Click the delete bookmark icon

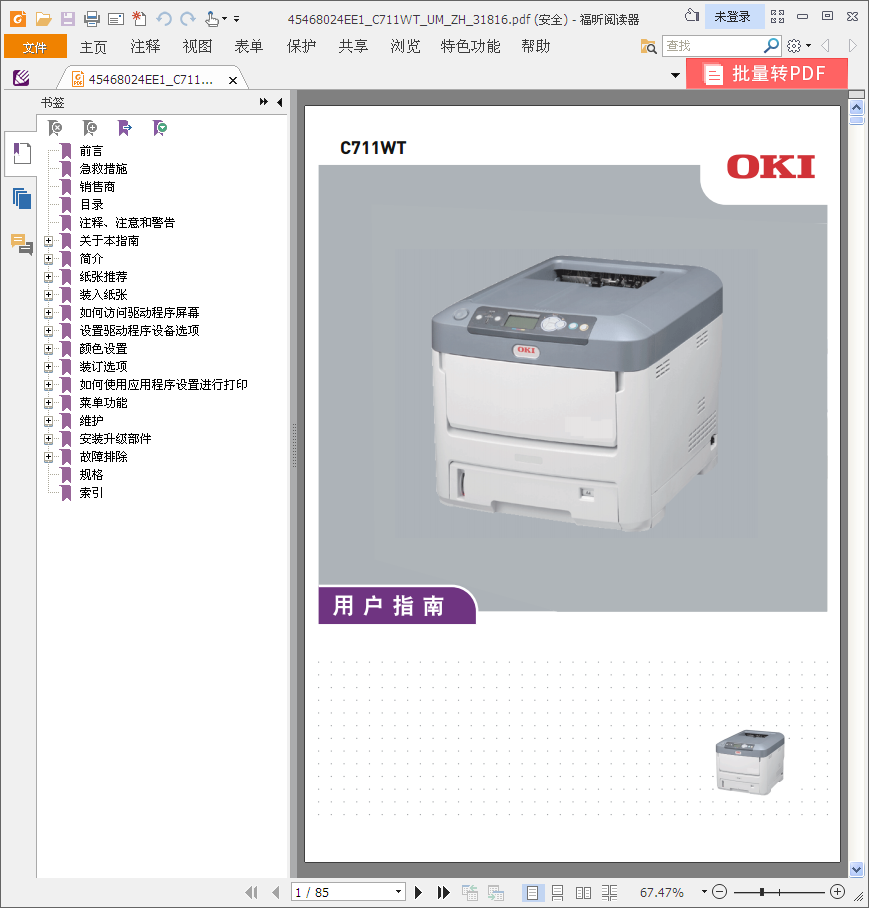(55, 128)
